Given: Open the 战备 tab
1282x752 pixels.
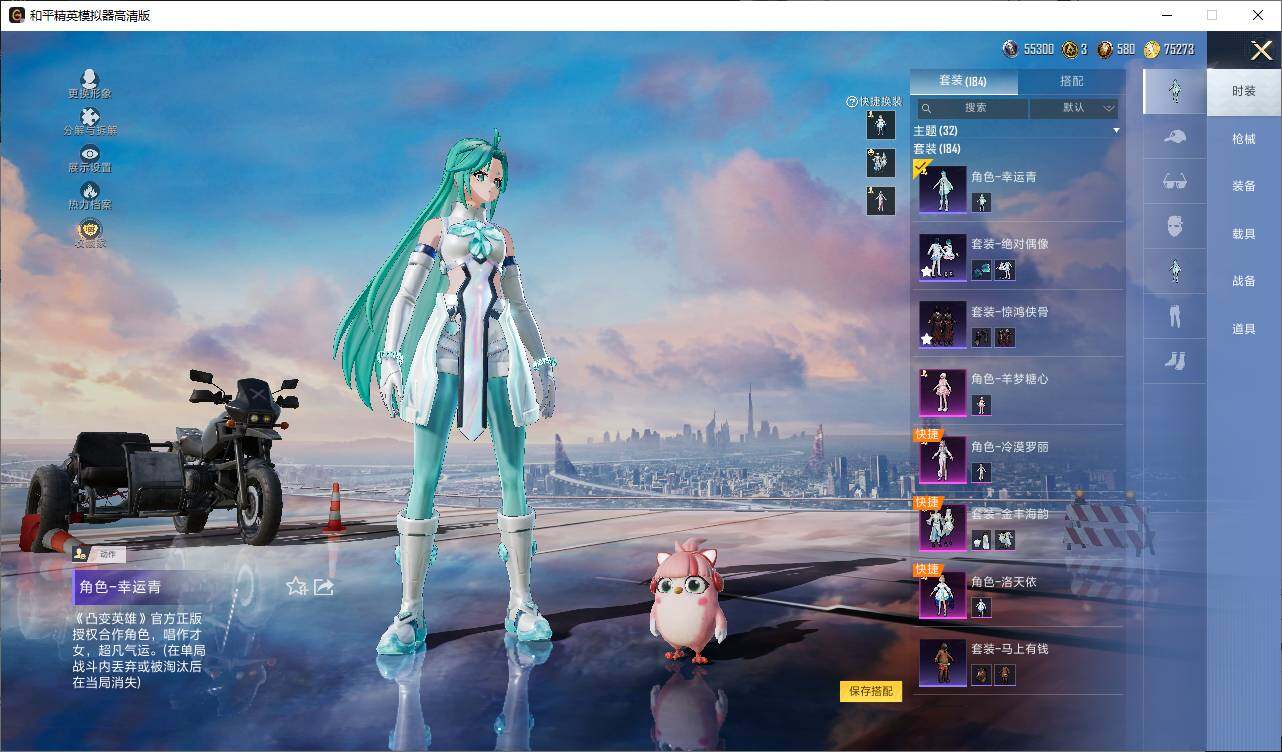Looking at the screenshot, I should pyautogui.click(x=1244, y=281).
